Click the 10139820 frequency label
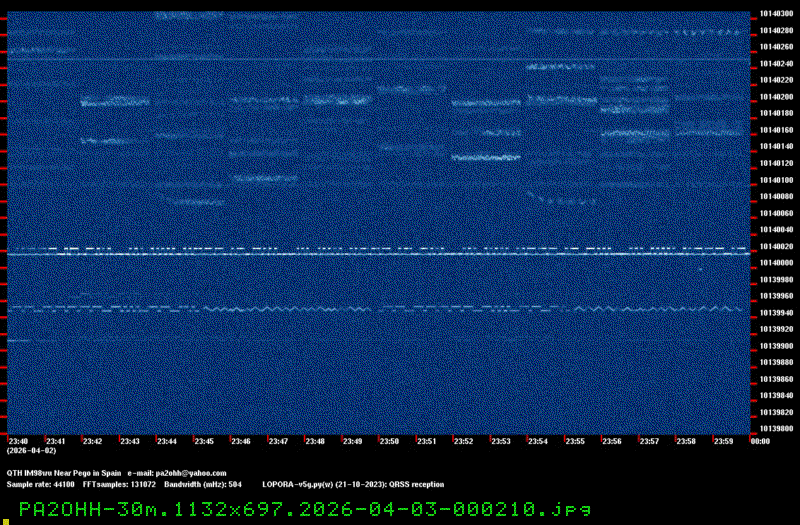The width and height of the screenshot is (800, 525). 777,412
